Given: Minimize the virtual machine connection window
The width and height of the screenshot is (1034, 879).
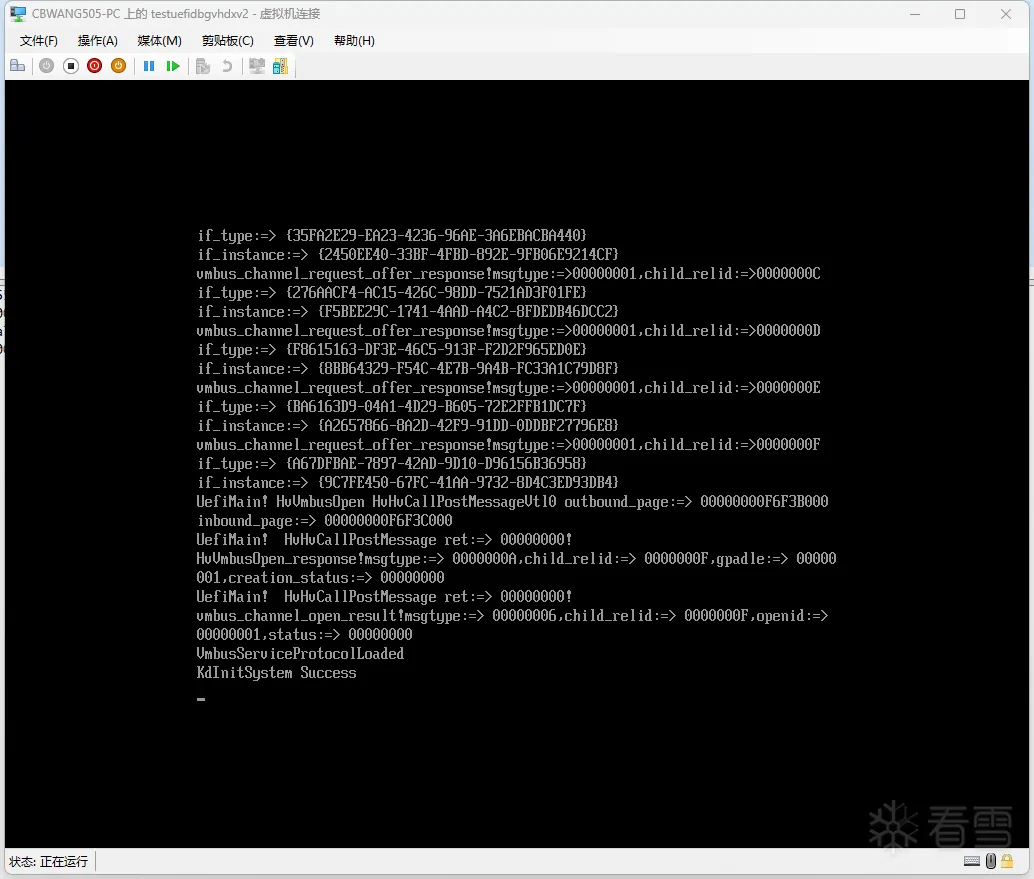Looking at the screenshot, I should [x=915, y=14].
